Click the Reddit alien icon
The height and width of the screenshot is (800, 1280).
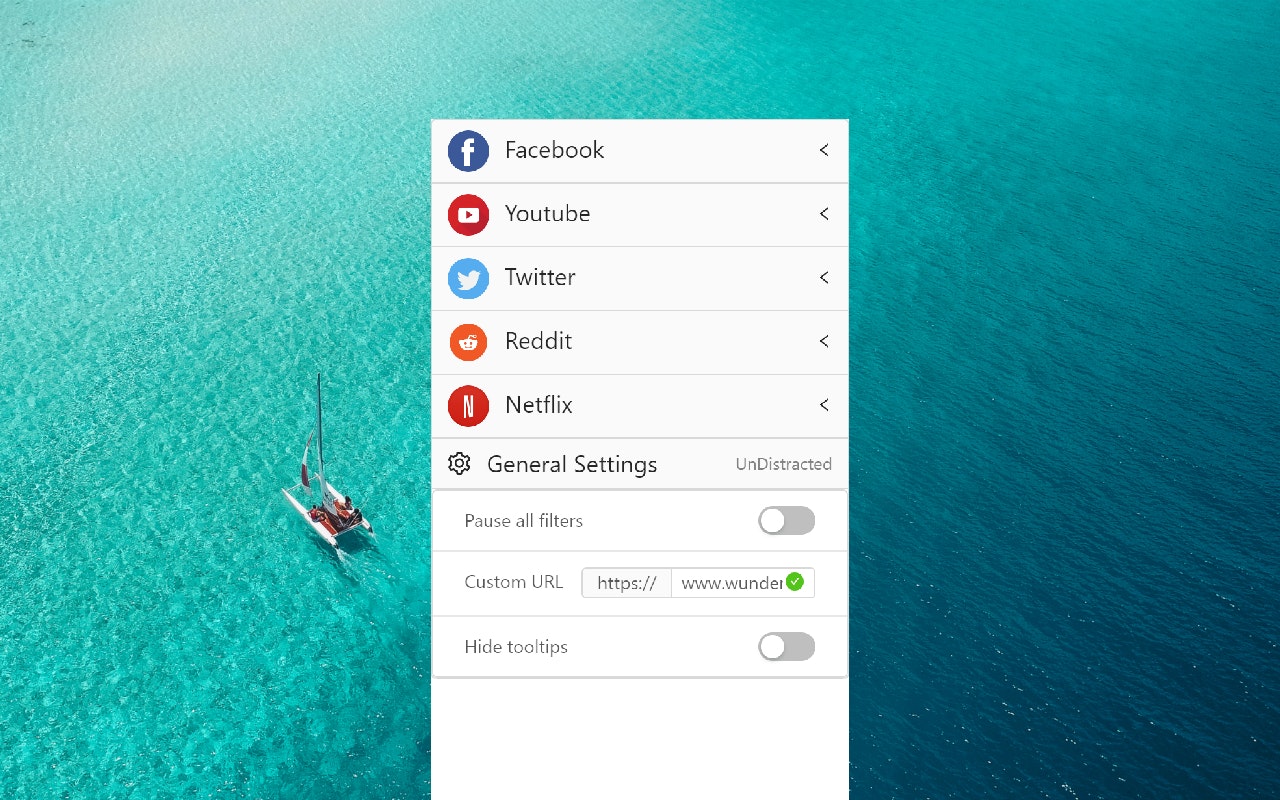pyautogui.click(x=468, y=343)
